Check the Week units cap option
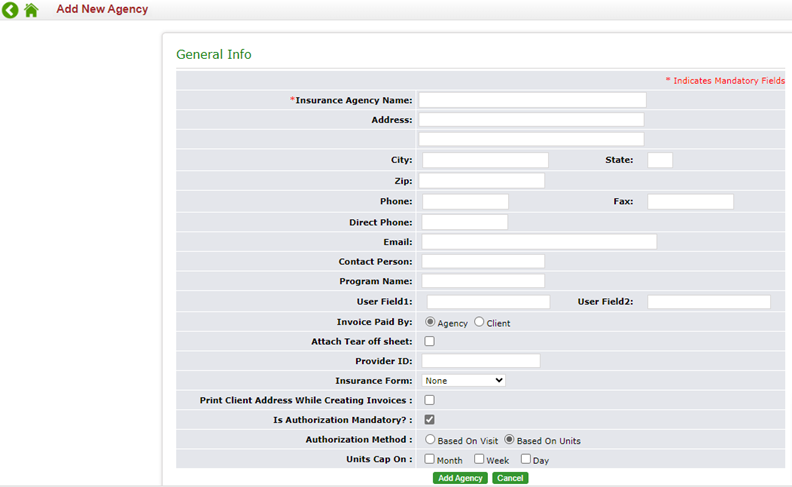792x487 pixels. click(479, 459)
